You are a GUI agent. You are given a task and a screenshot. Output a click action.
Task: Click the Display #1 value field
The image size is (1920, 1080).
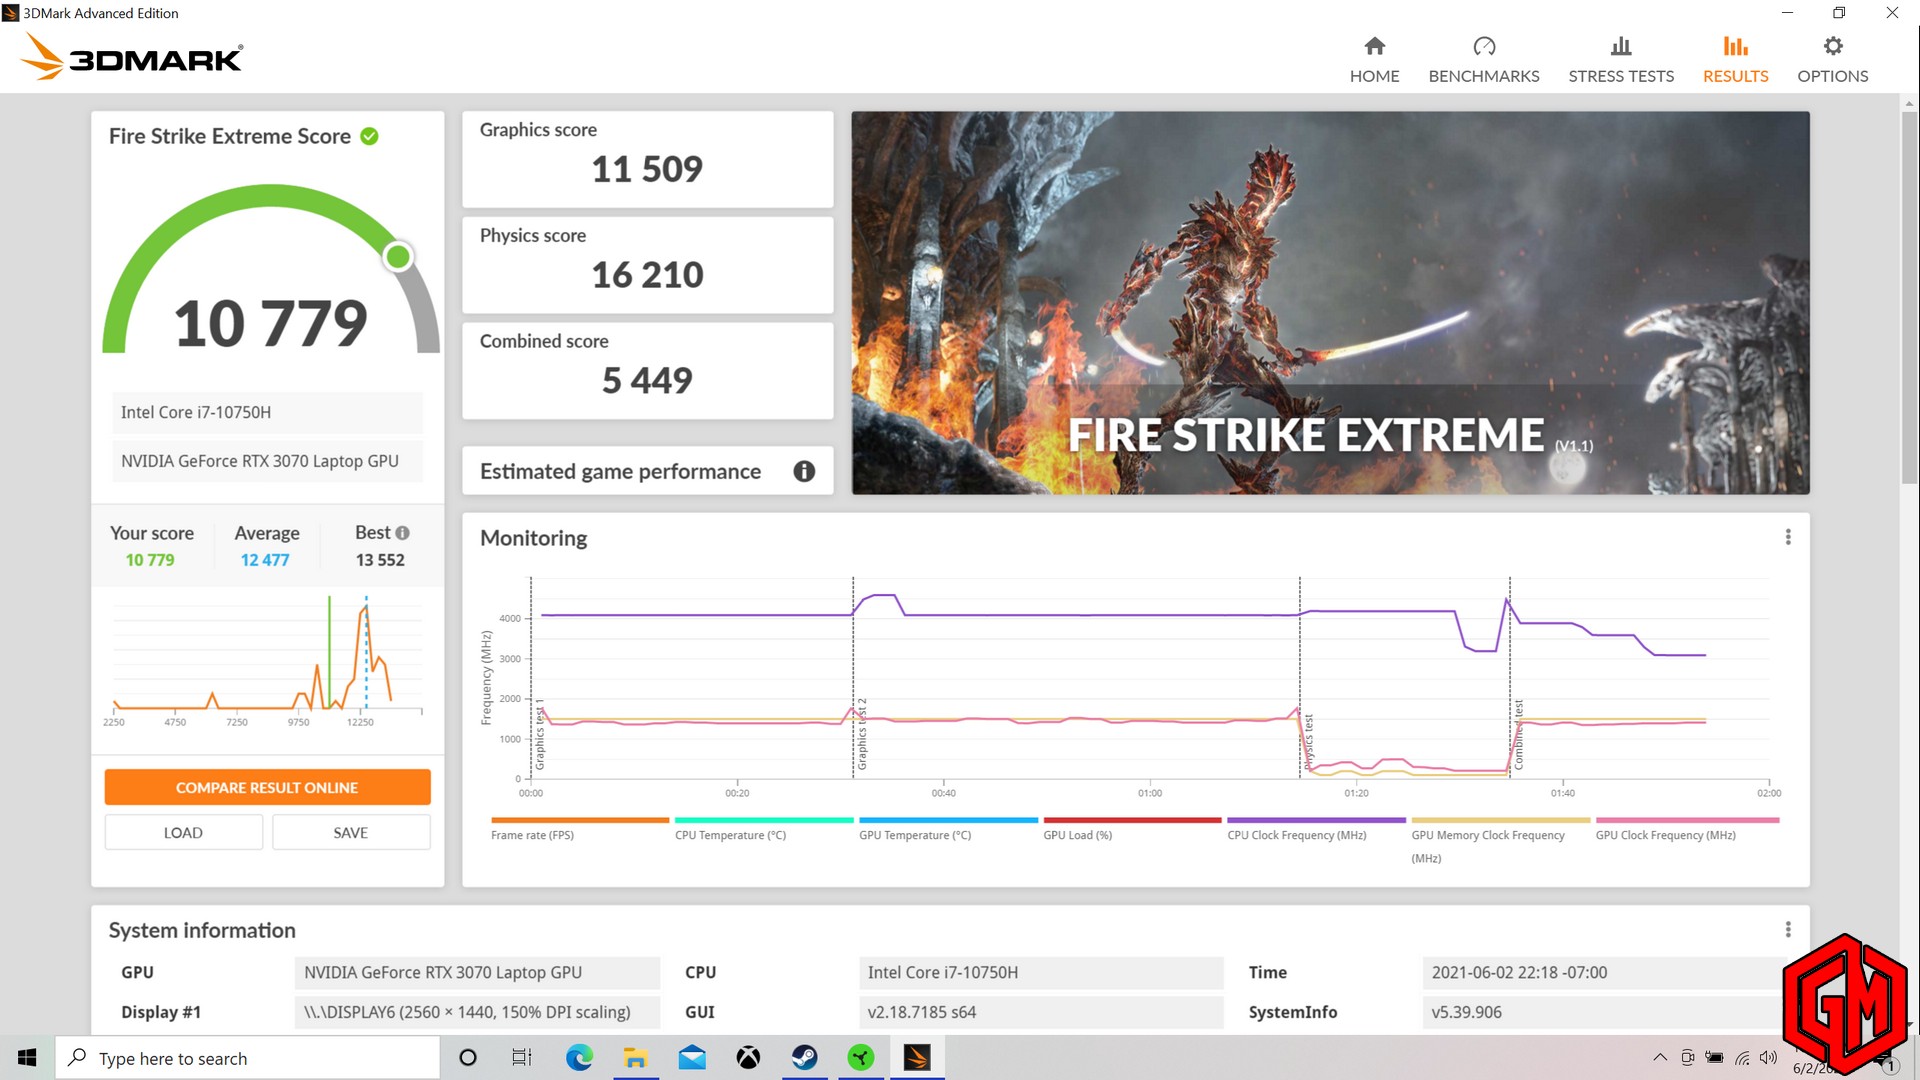(477, 1012)
